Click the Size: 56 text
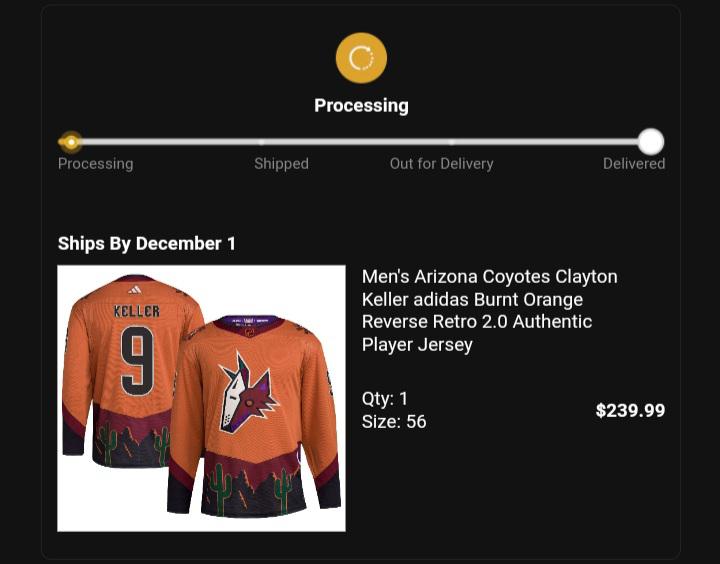The height and width of the screenshot is (564, 720). [x=394, y=422]
